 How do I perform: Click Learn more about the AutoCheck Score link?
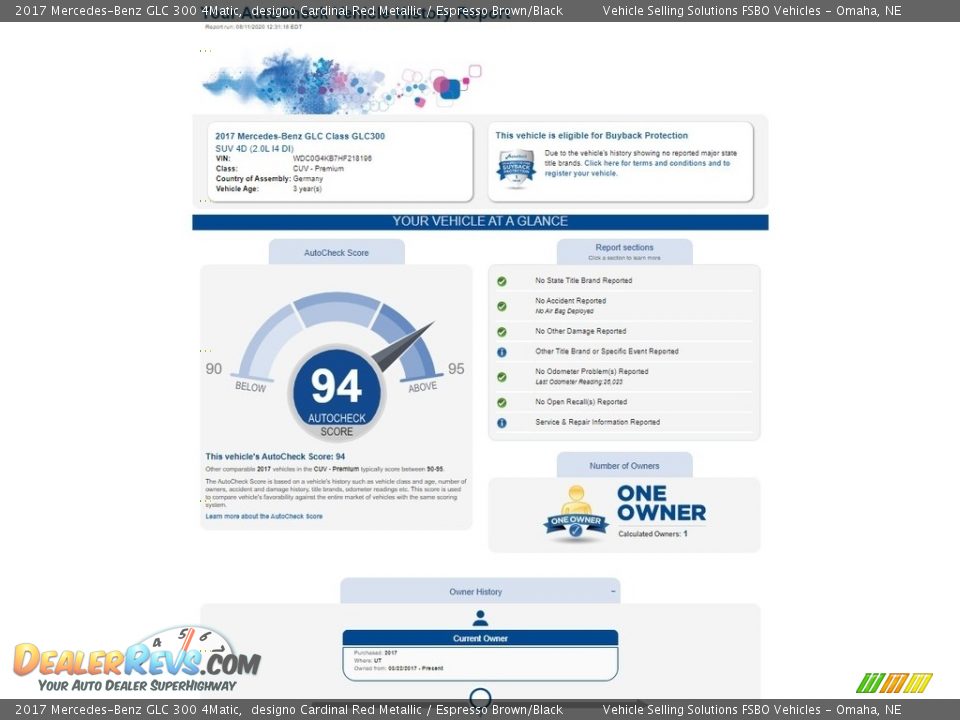click(x=264, y=516)
